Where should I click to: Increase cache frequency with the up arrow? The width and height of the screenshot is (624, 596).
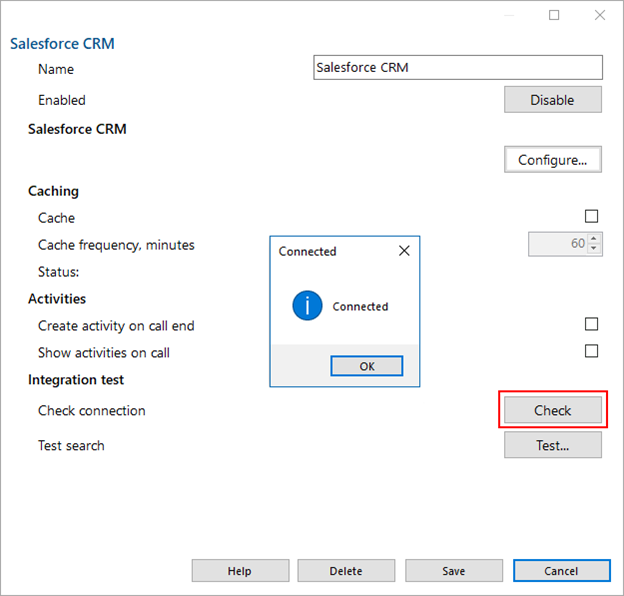click(594, 238)
